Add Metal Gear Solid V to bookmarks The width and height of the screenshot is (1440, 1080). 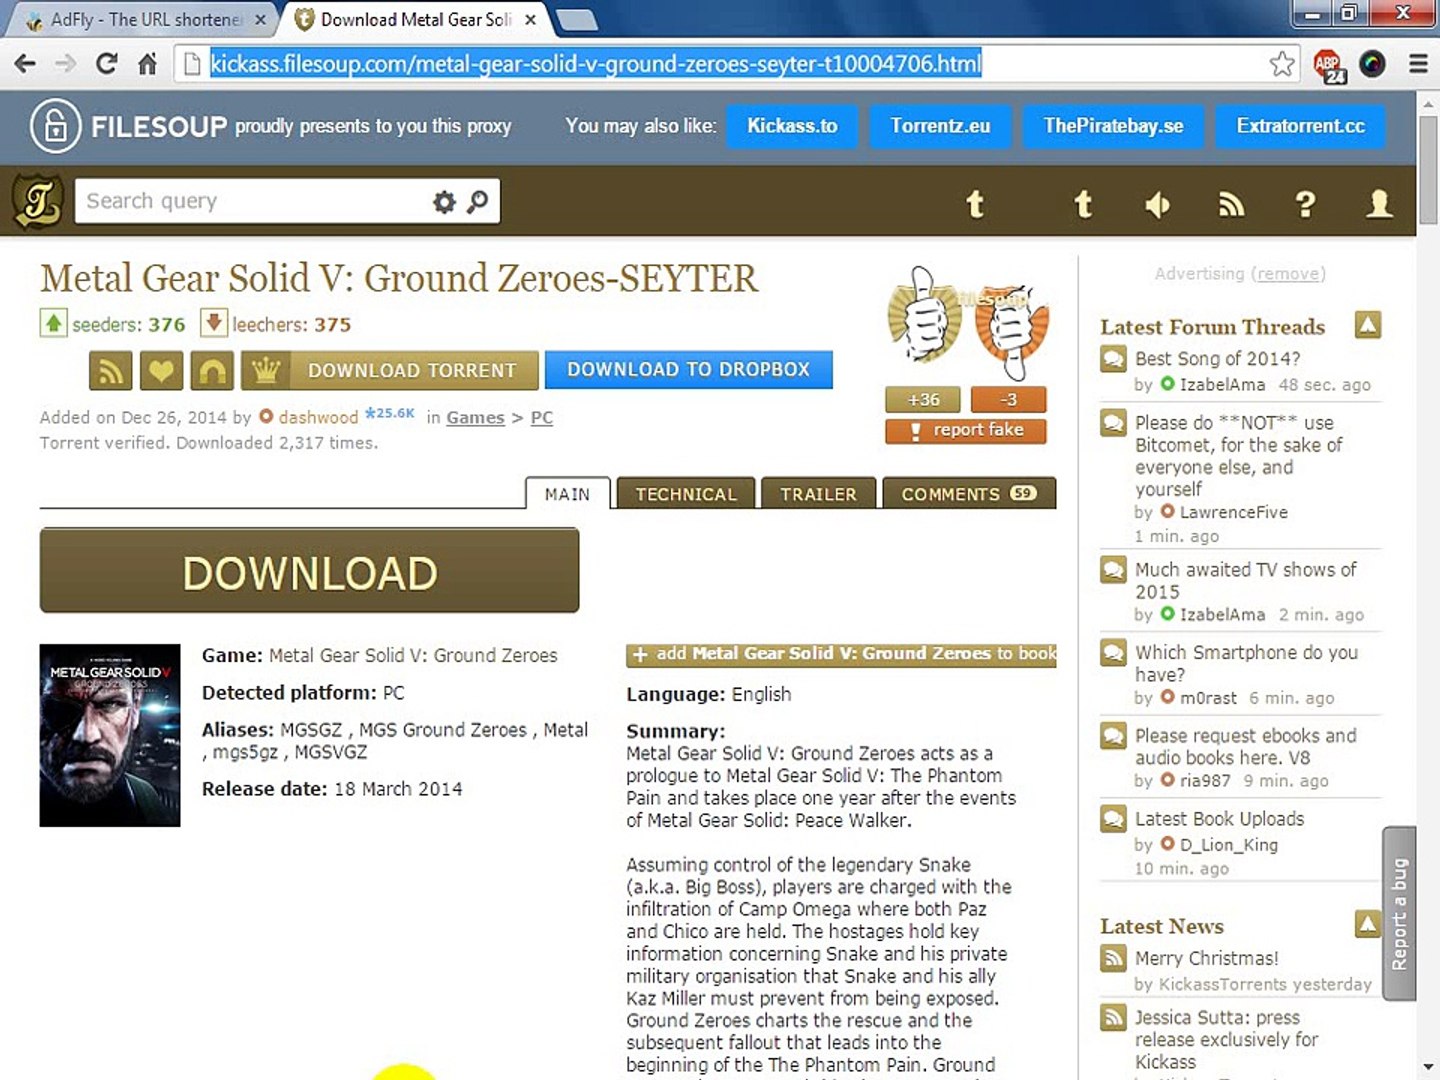841,654
